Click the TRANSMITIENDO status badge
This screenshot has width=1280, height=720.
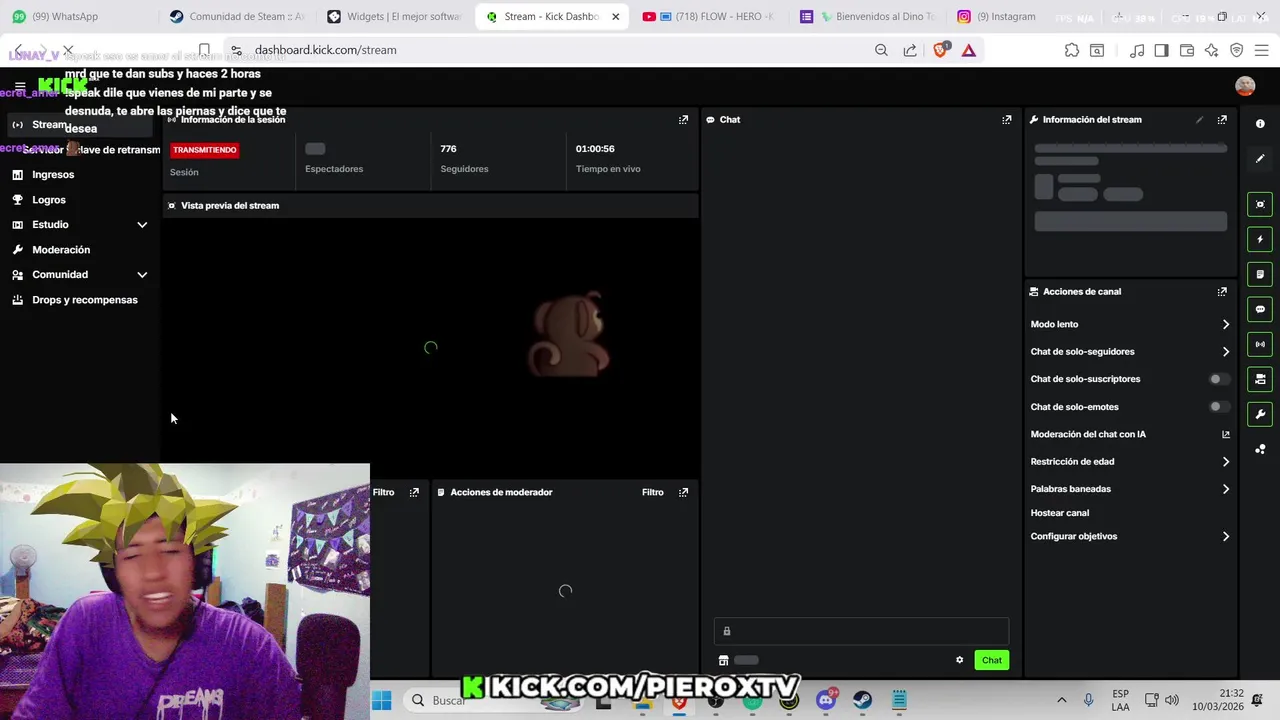point(204,150)
